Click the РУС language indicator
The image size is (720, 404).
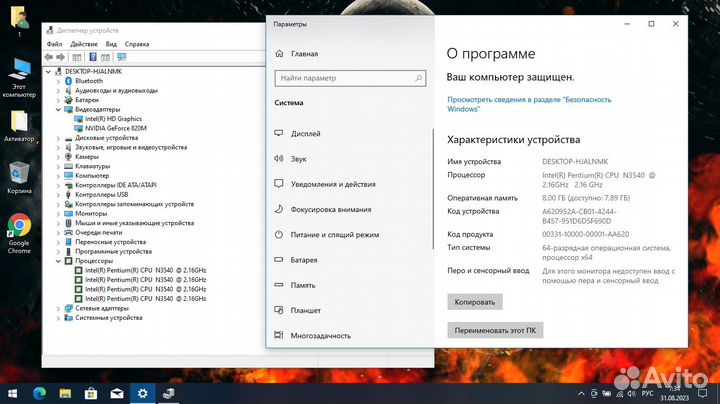647,393
